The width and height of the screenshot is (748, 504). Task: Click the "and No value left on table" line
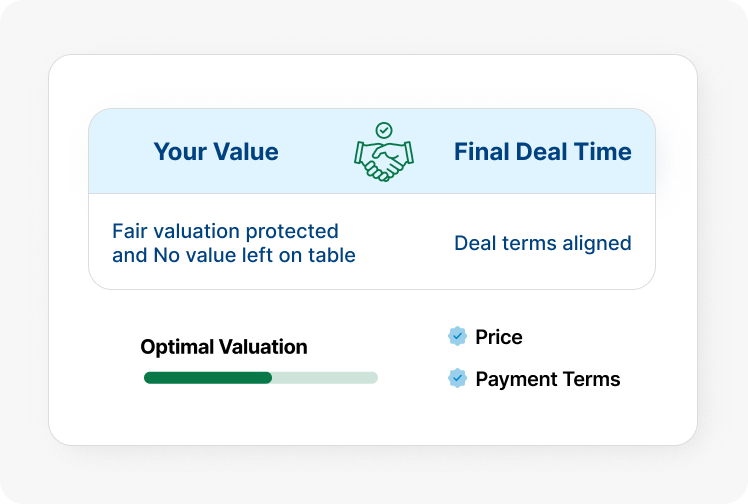234,255
